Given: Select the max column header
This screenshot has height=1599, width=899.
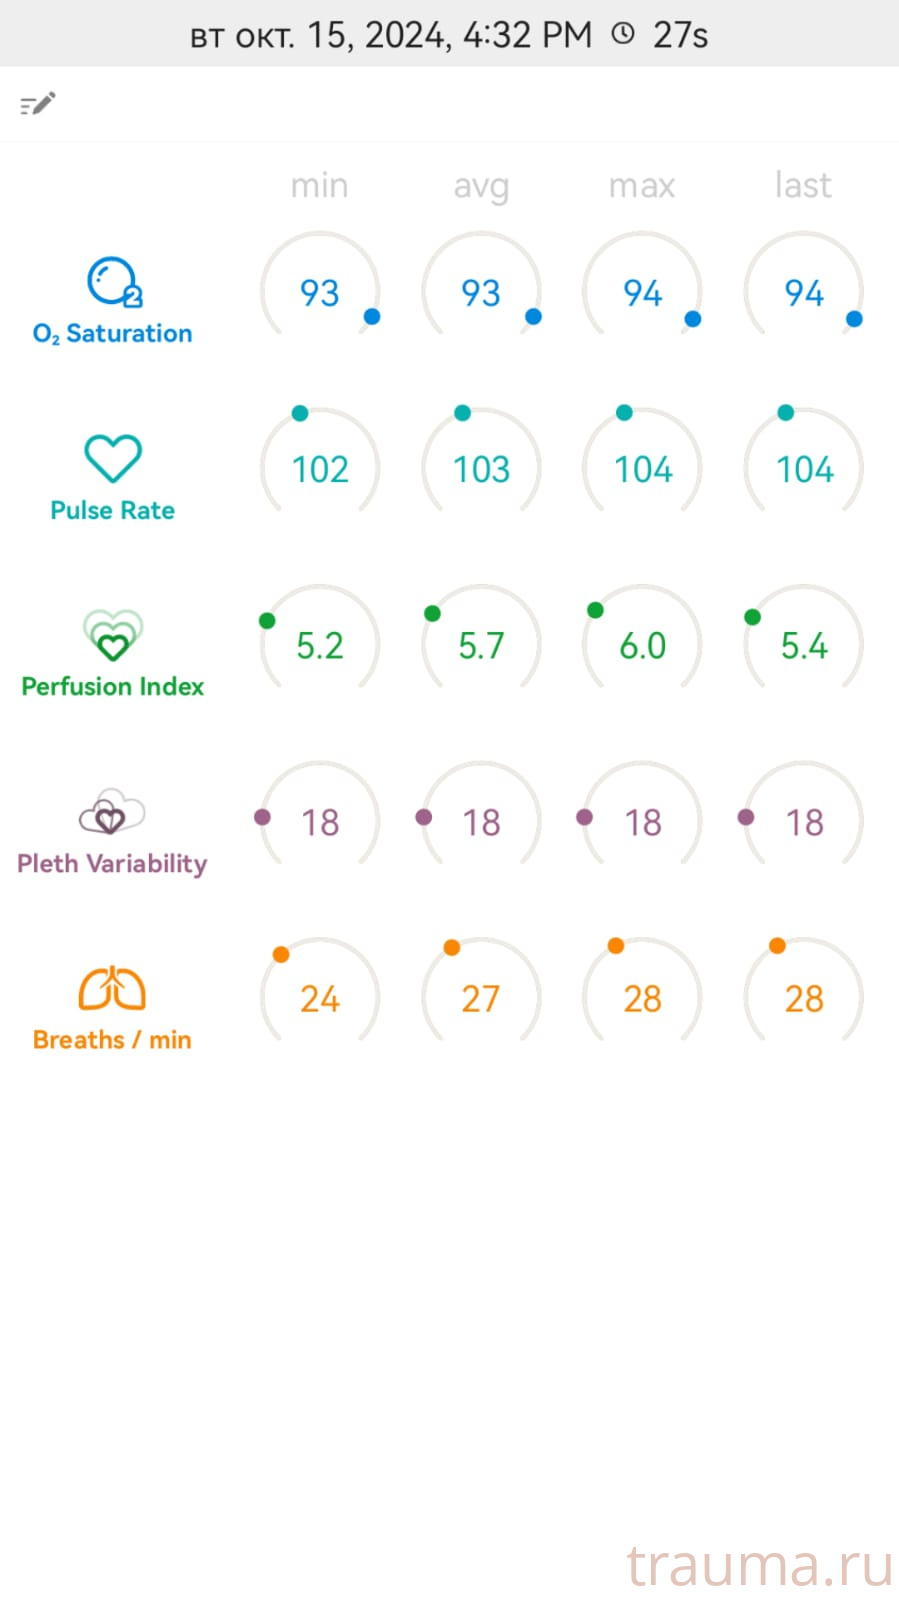Looking at the screenshot, I should point(642,186).
